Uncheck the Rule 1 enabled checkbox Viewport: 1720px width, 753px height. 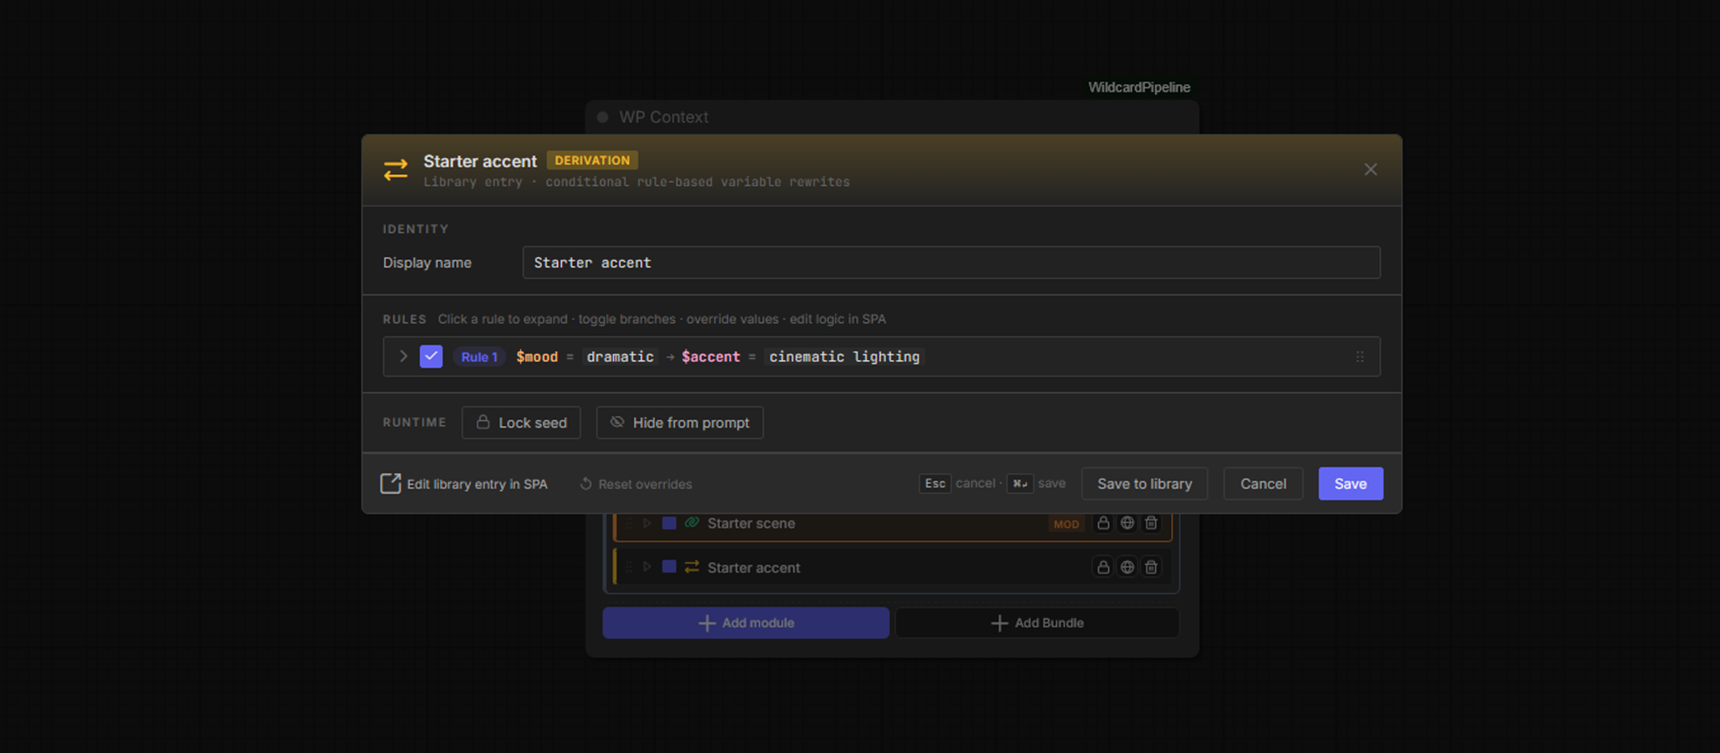pyautogui.click(x=431, y=356)
